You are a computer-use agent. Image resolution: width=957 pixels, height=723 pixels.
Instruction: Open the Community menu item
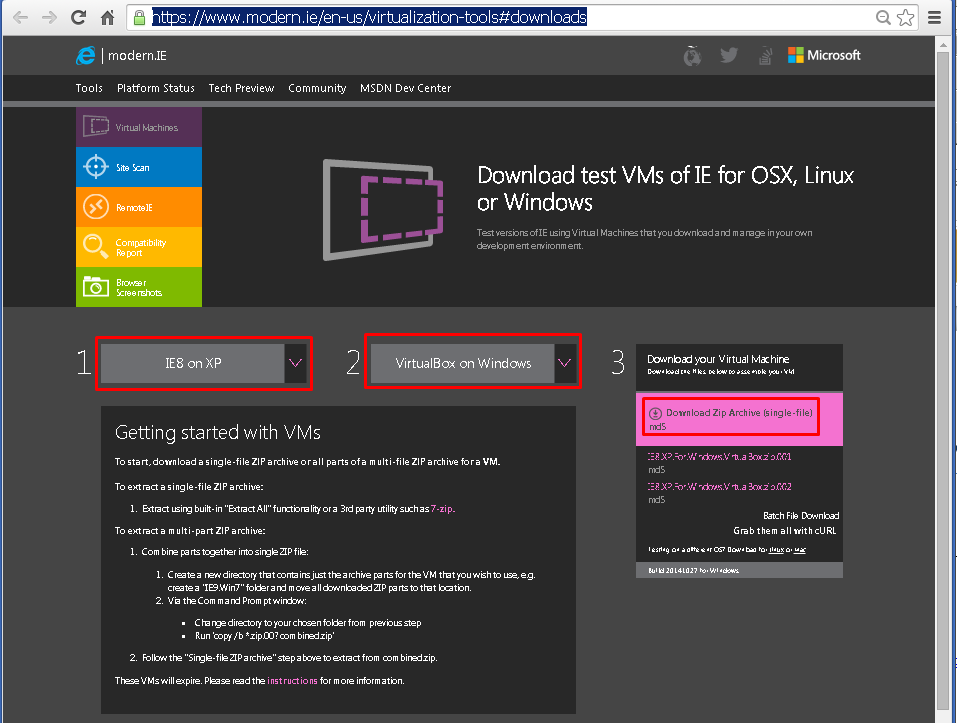(317, 88)
